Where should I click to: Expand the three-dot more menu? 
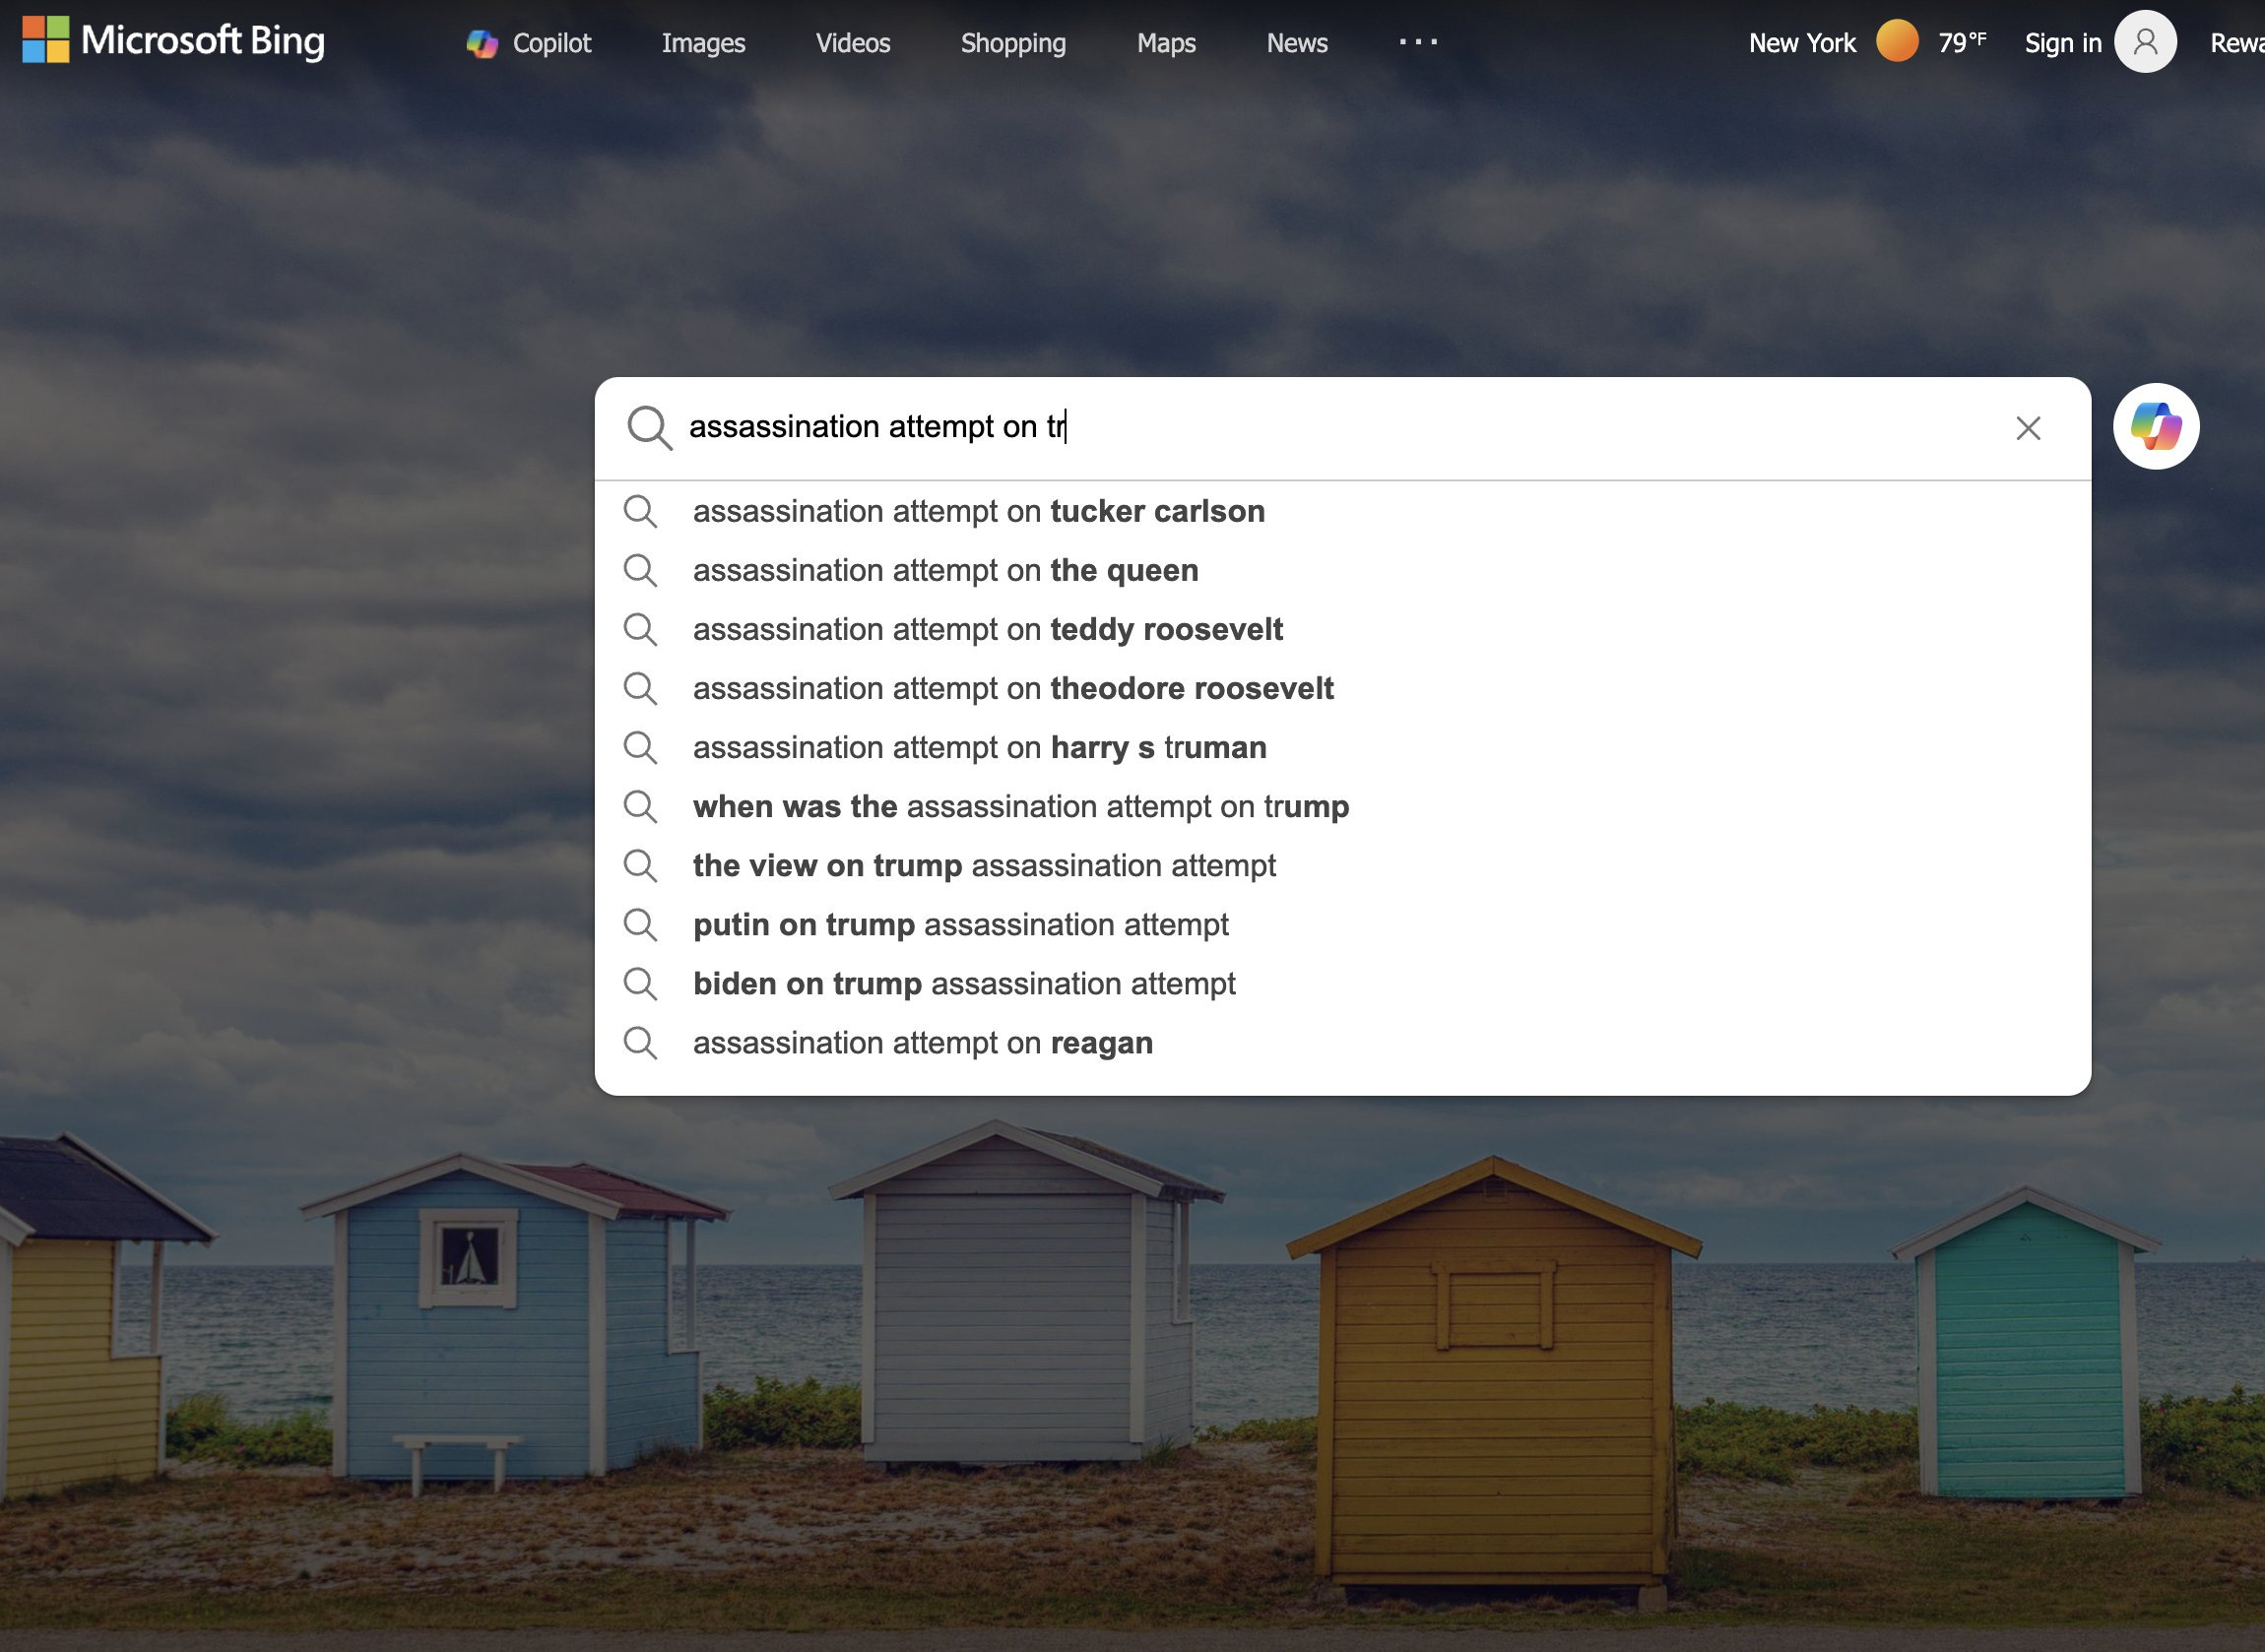(1418, 42)
